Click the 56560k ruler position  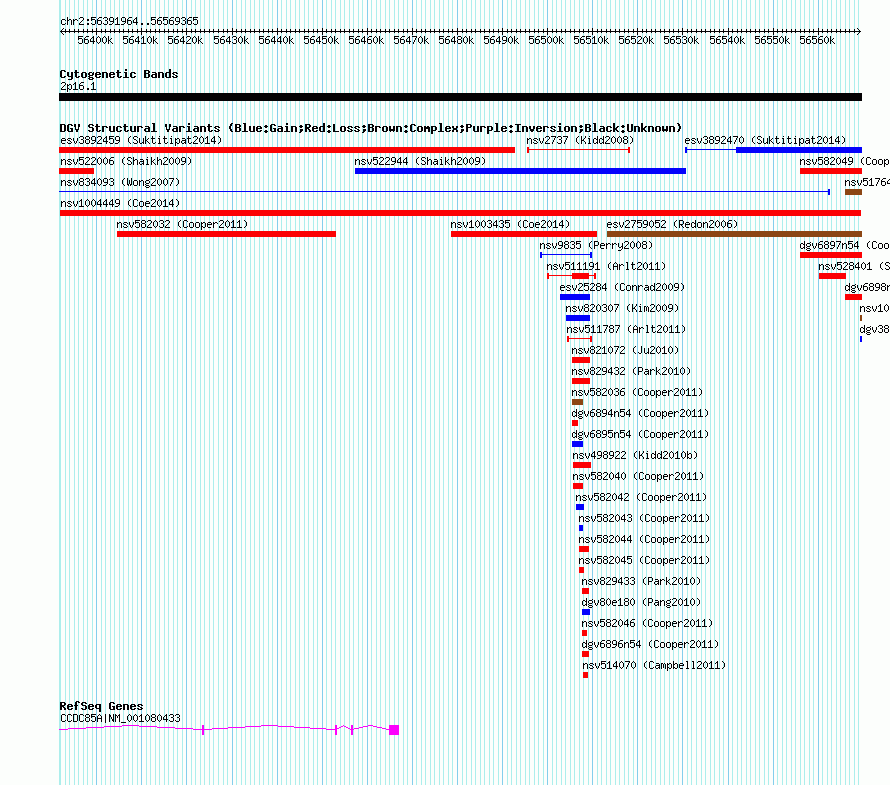coord(817,40)
